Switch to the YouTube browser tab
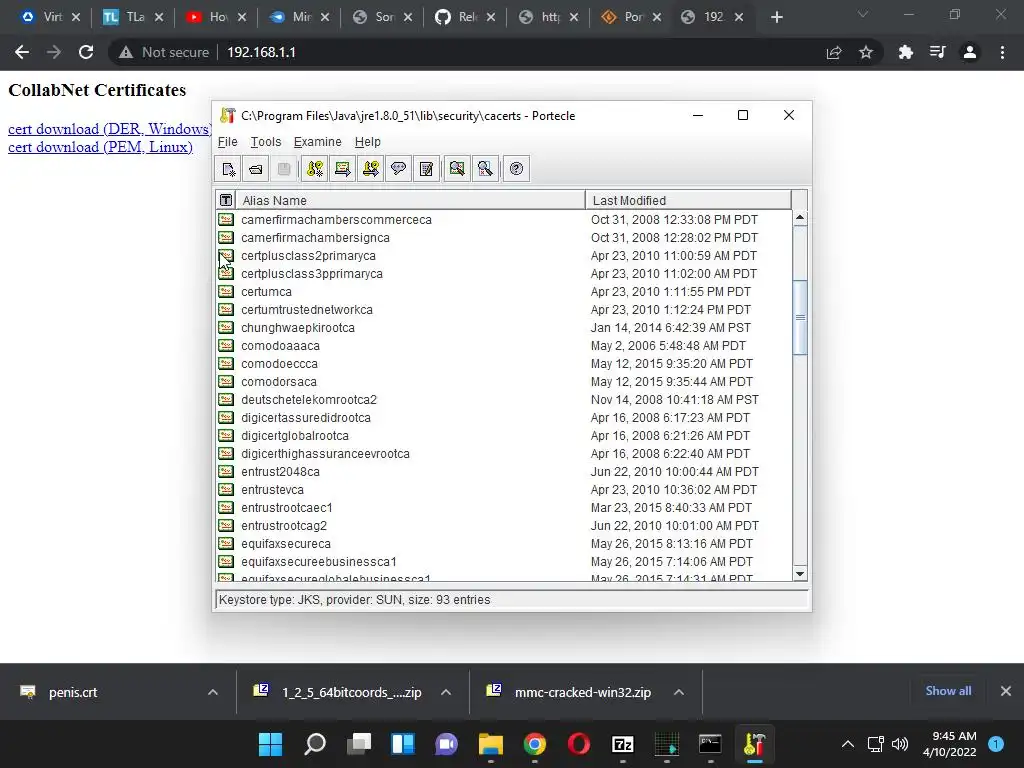 (x=216, y=17)
